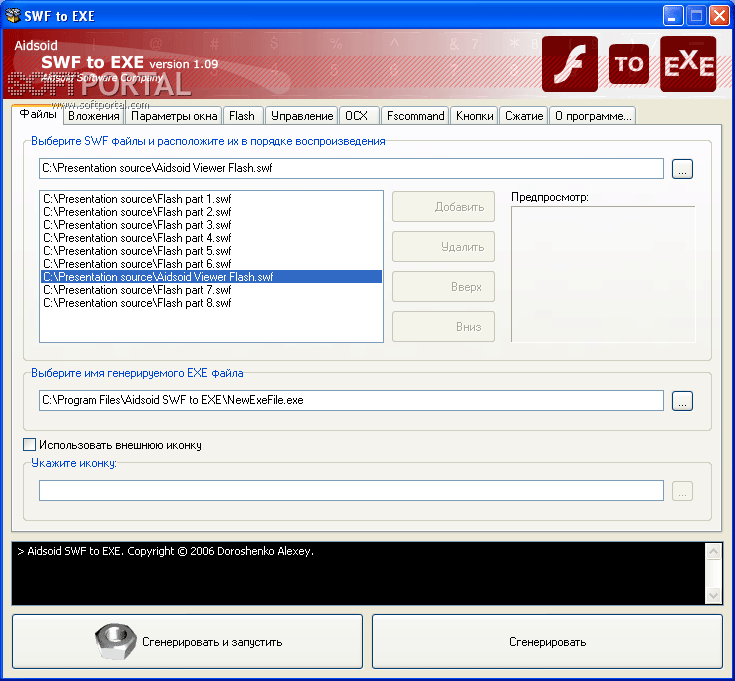Viewport: 735px width, 681px height.
Task: Select Flash part 2.swf in the list
Action: coord(211,212)
